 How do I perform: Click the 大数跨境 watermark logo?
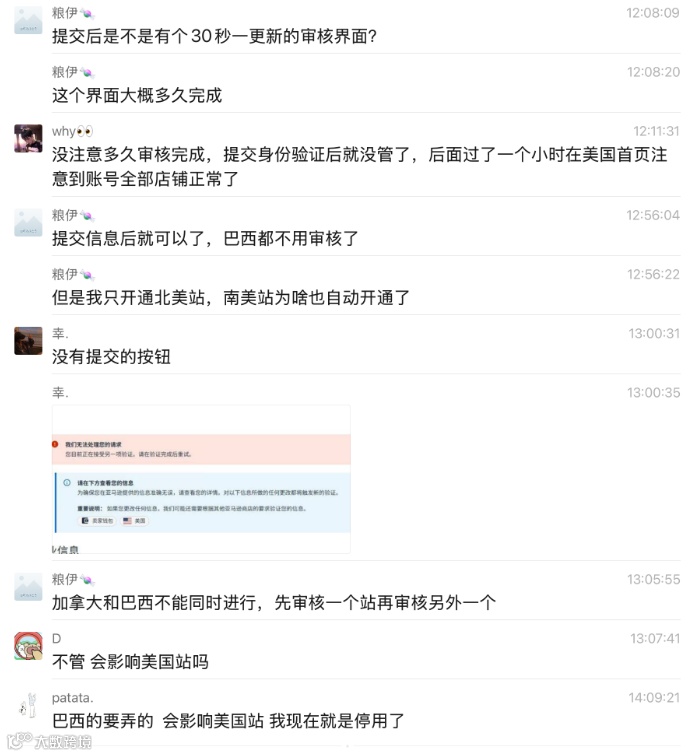pos(49,742)
